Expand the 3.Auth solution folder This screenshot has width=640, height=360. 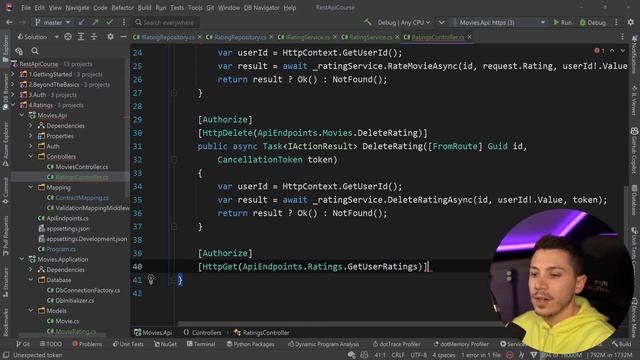click(x=13, y=95)
